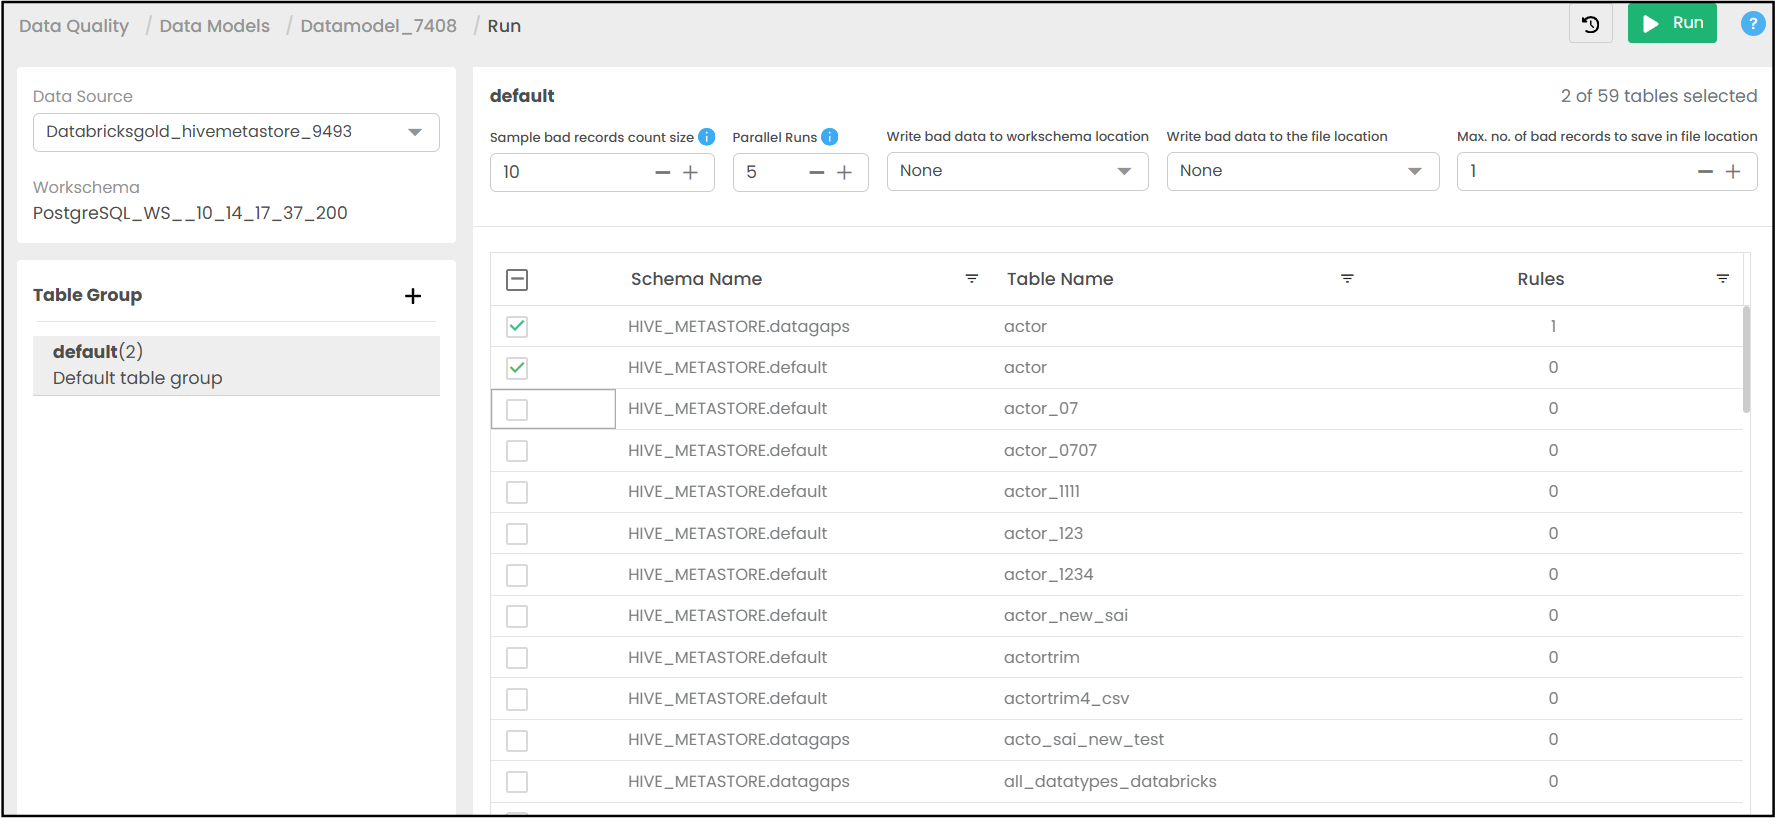Toggle the select-all header checkbox

(x=517, y=280)
